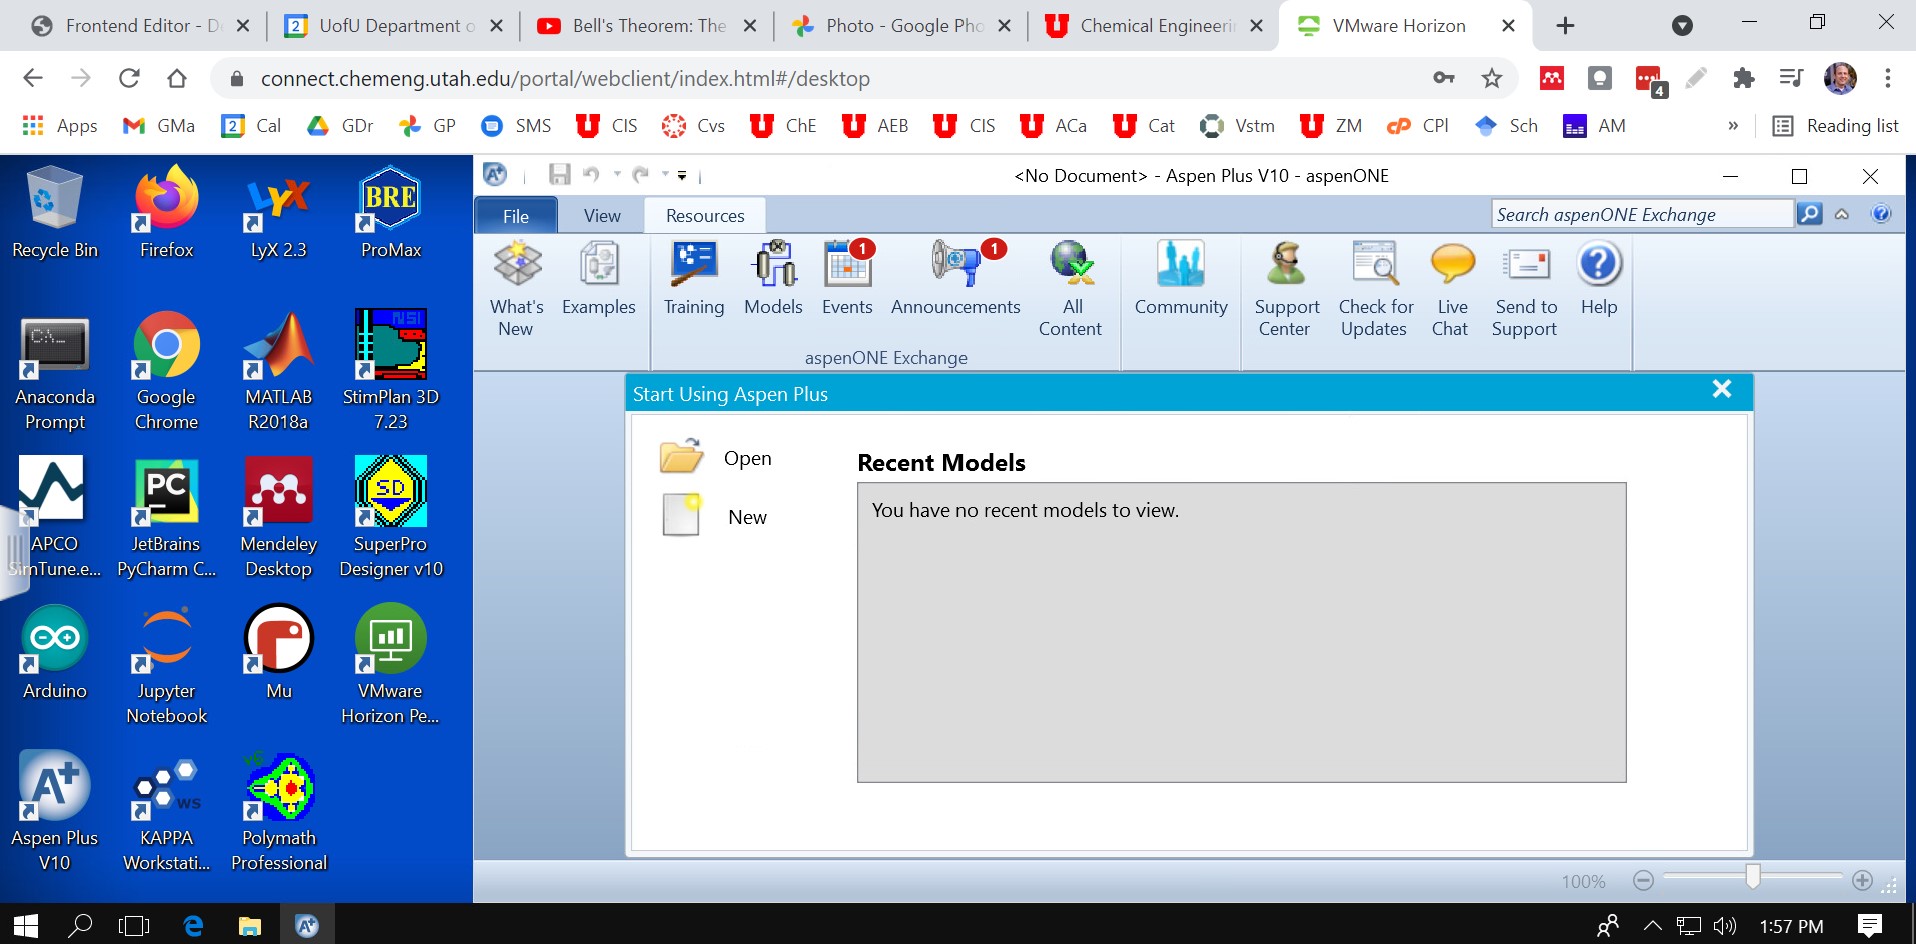Open Customize Quick Access Toolbar dropdown
Viewport: 1916px width, 944px height.
(x=682, y=175)
